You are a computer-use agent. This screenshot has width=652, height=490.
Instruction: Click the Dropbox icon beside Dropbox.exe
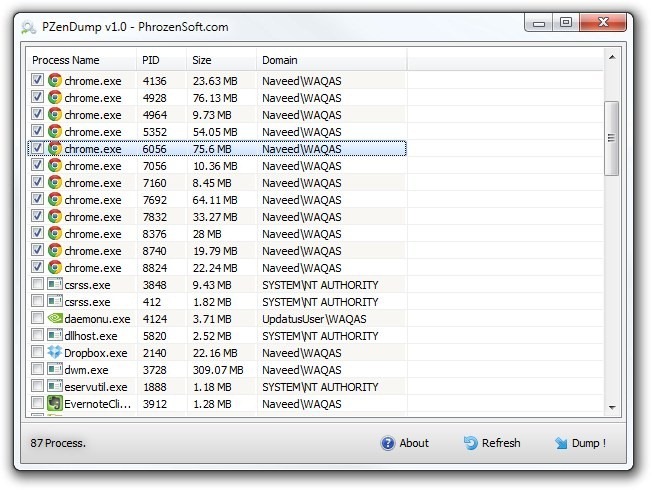55,352
